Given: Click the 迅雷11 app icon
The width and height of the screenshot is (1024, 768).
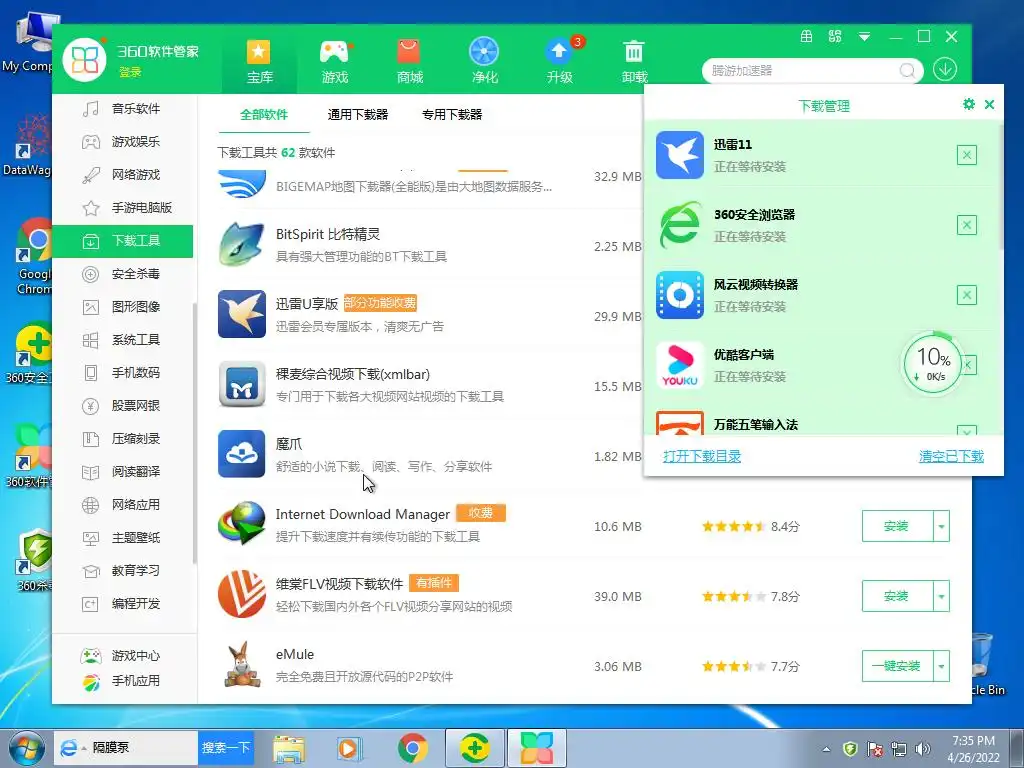Looking at the screenshot, I should point(680,155).
